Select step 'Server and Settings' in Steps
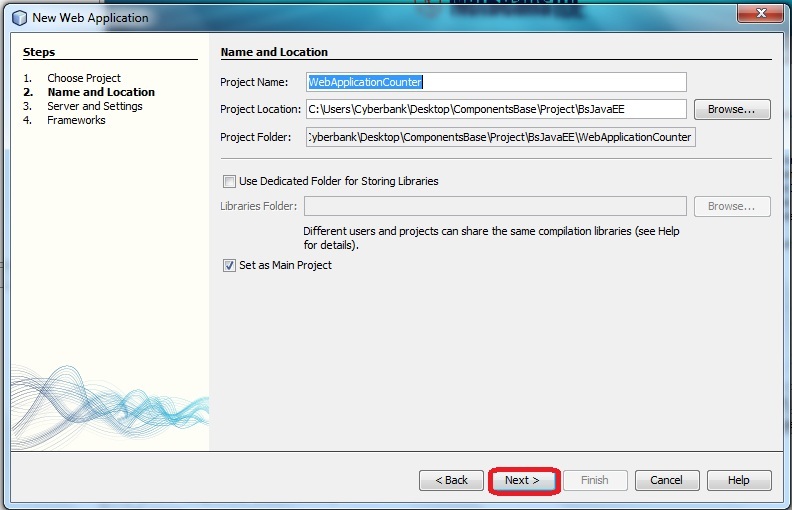This screenshot has height=510, width=792. click(94, 106)
